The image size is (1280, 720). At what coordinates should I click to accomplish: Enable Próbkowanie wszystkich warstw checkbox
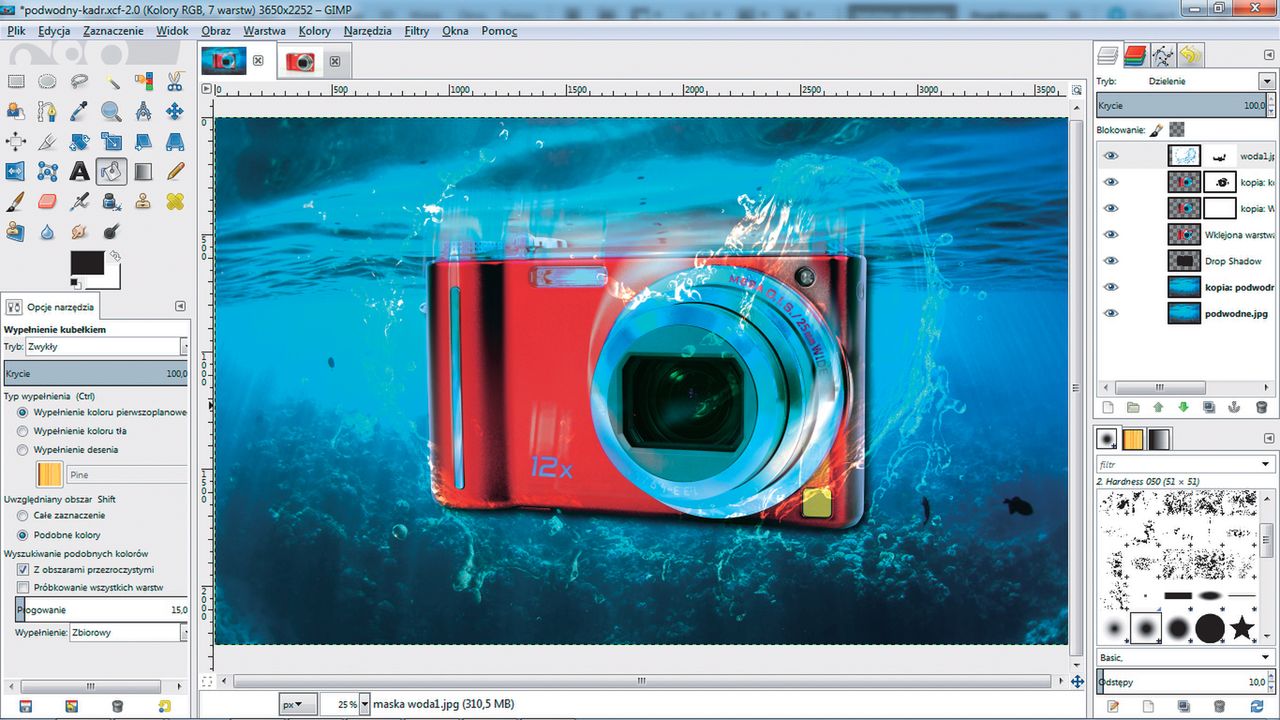23,587
